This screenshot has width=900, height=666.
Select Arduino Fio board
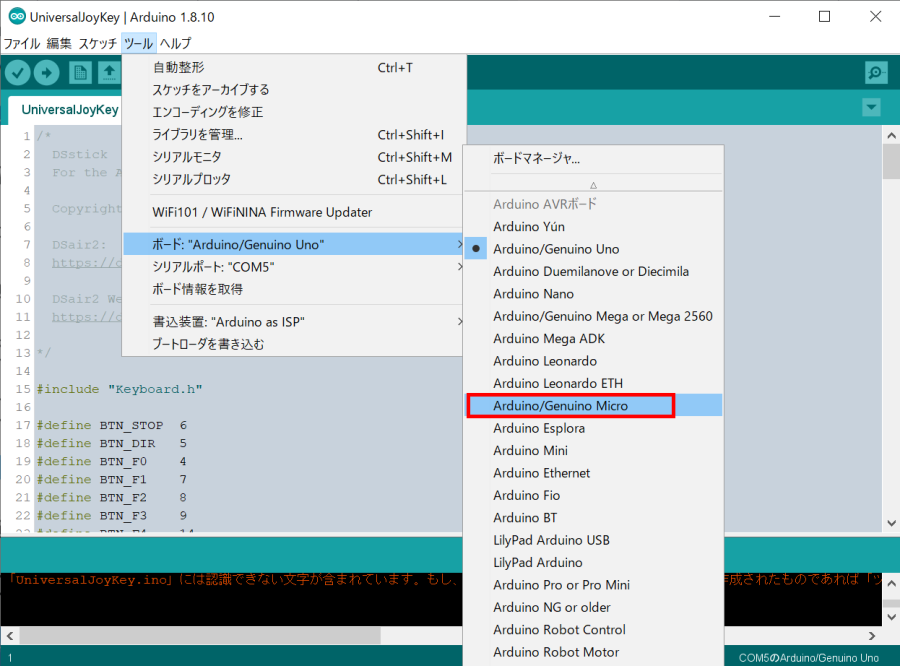[593, 495]
